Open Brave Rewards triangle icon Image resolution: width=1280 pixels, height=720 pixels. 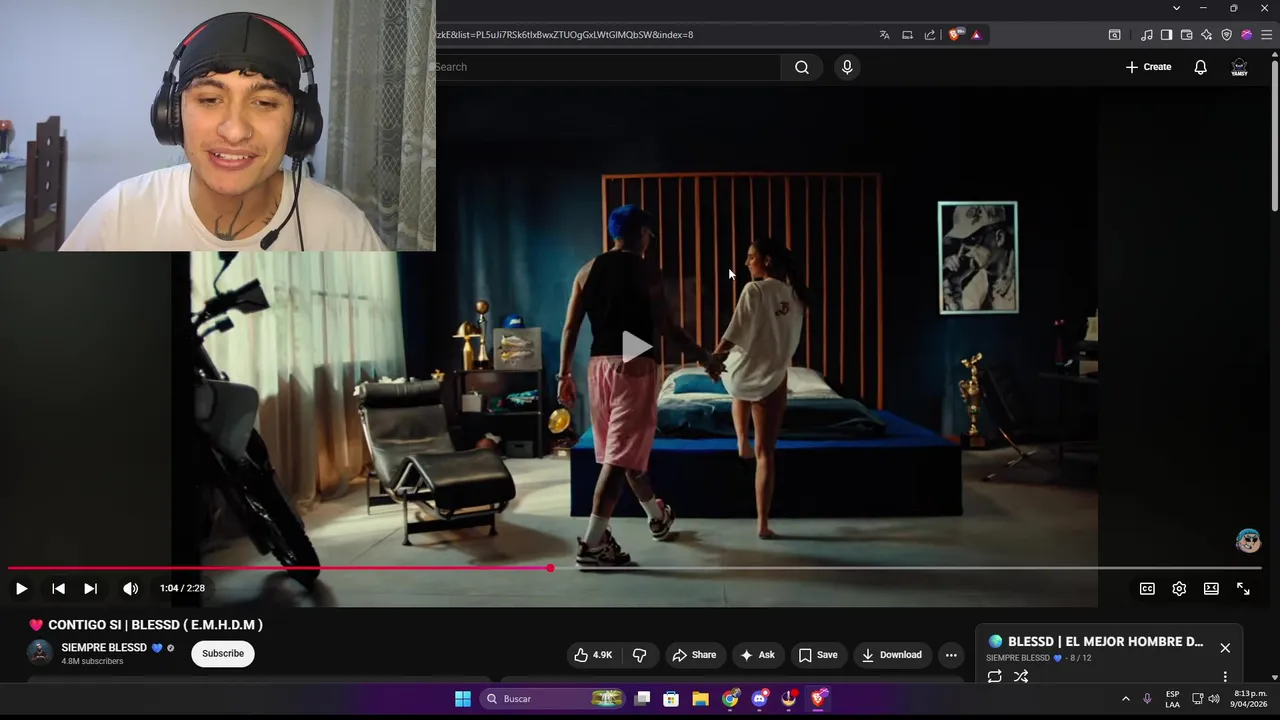[x=976, y=35]
